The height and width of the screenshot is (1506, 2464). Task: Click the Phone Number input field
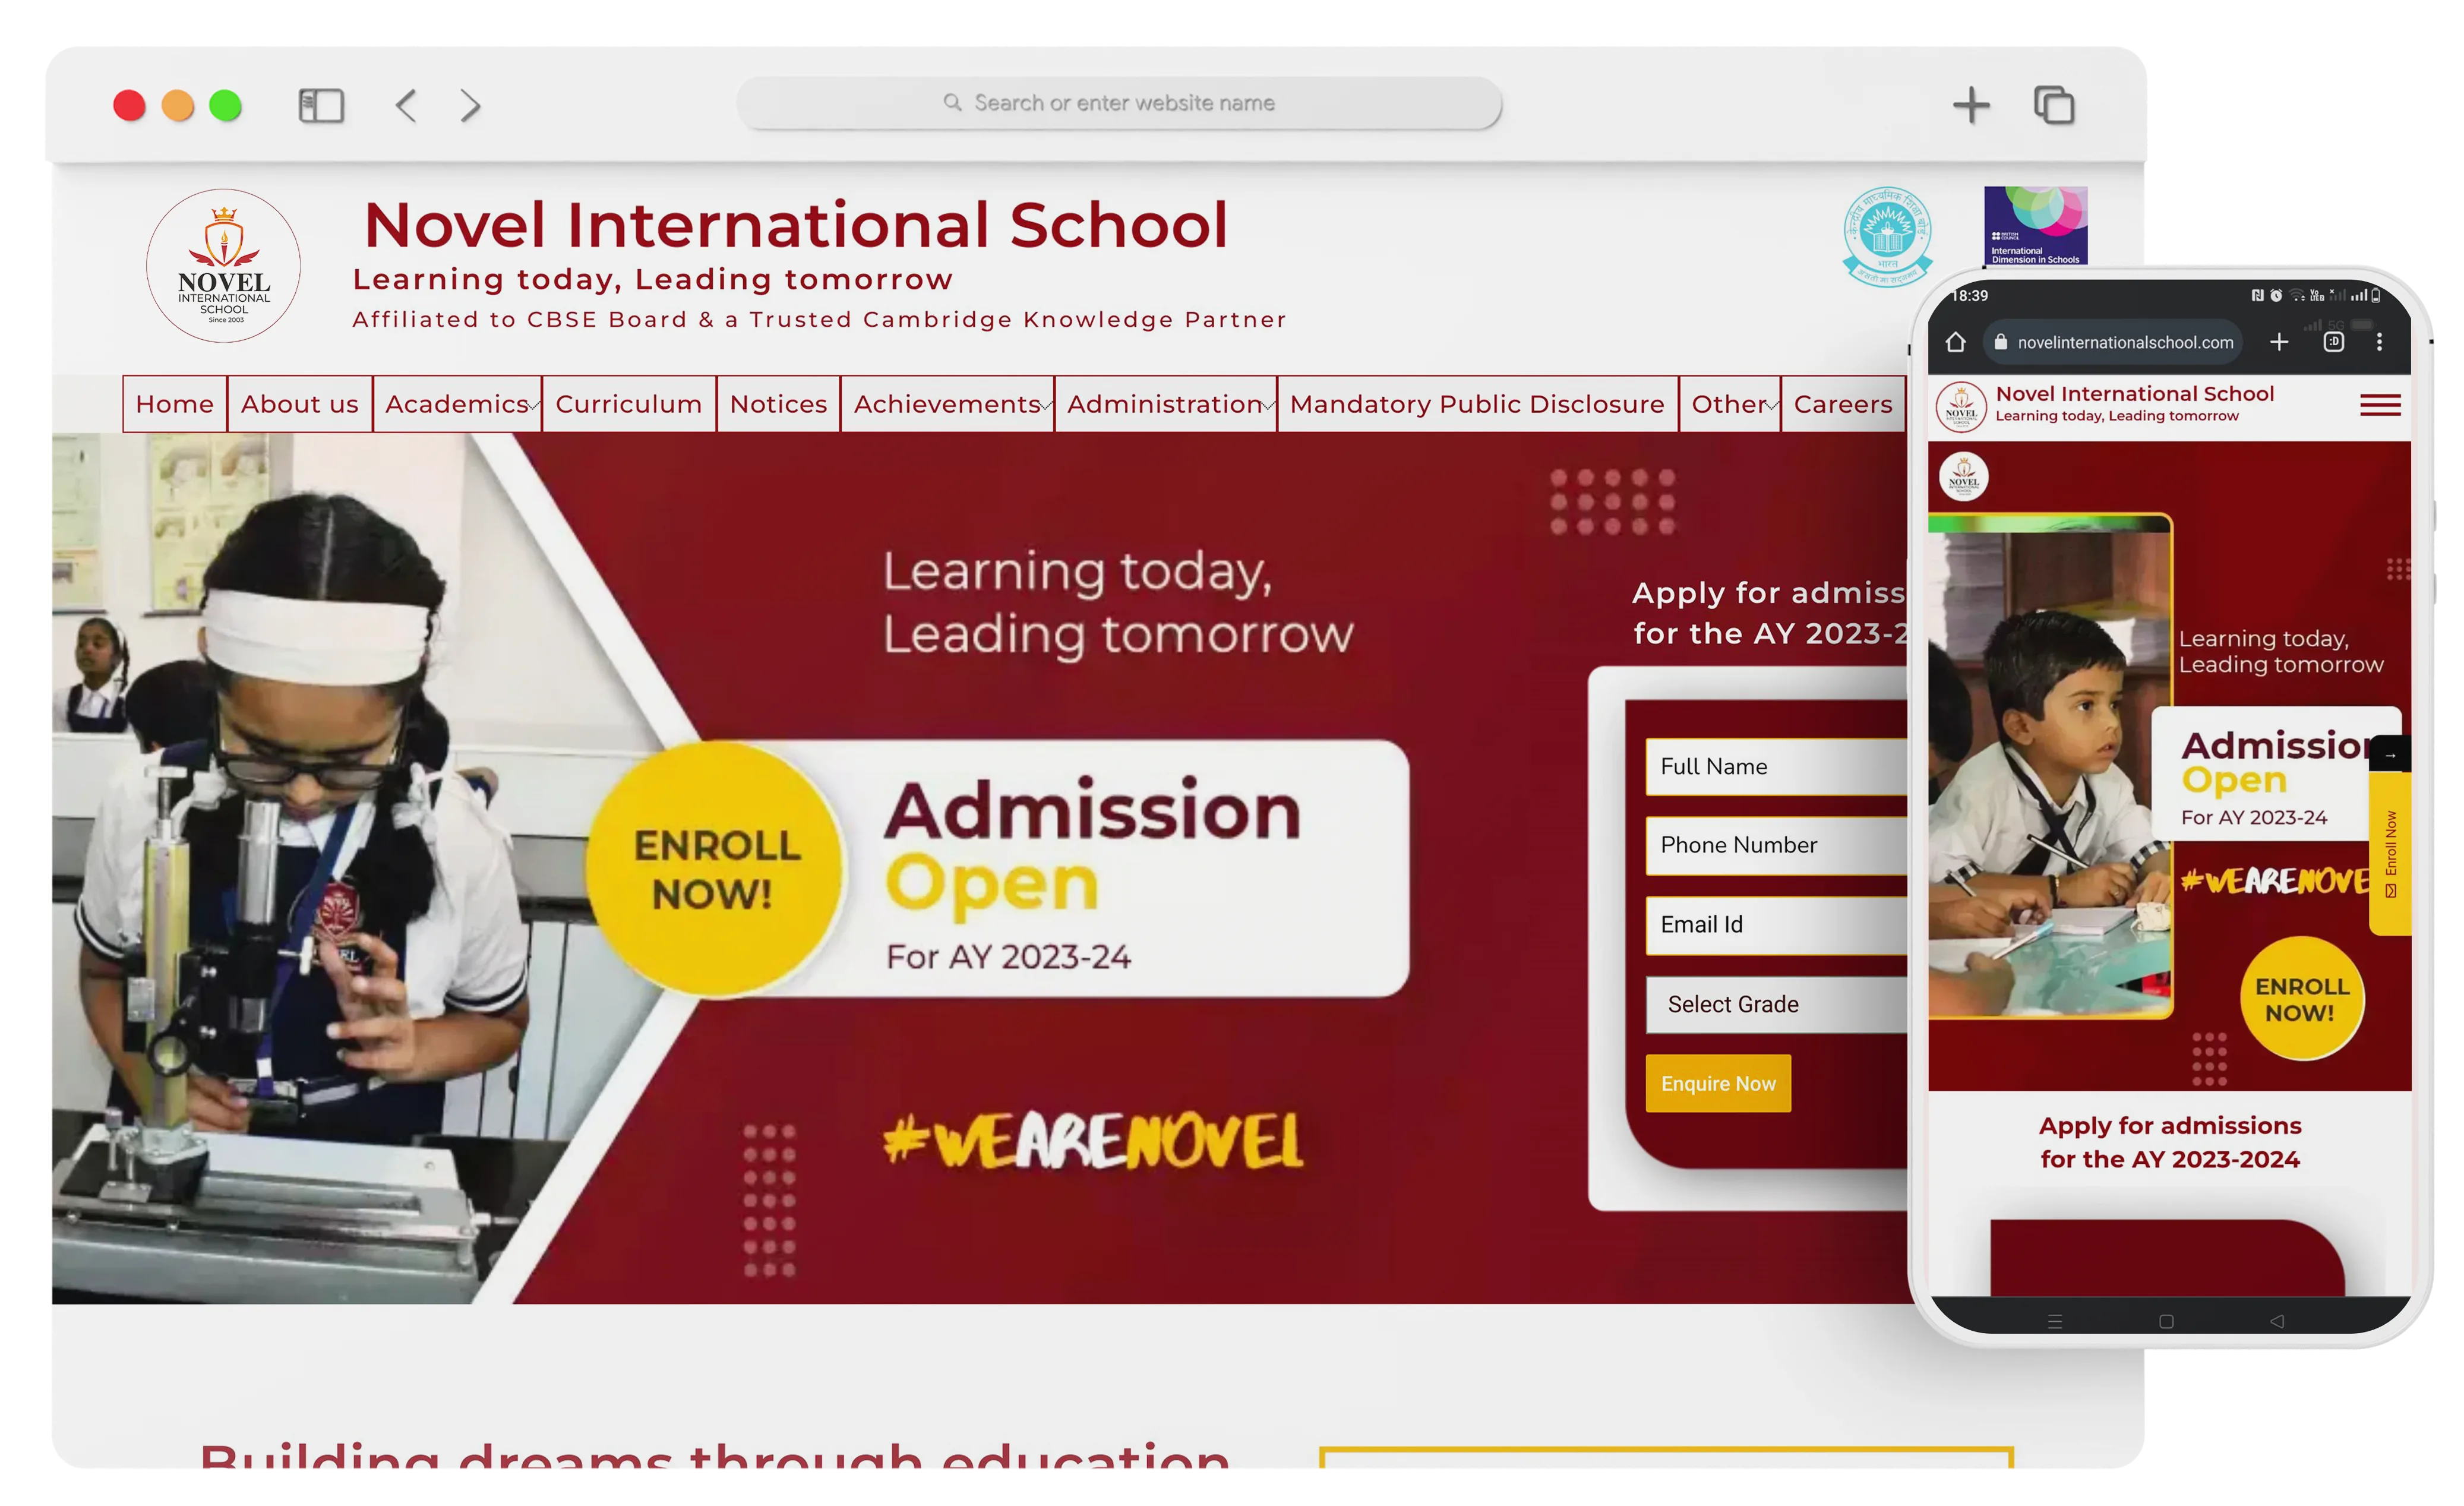pos(1776,845)
